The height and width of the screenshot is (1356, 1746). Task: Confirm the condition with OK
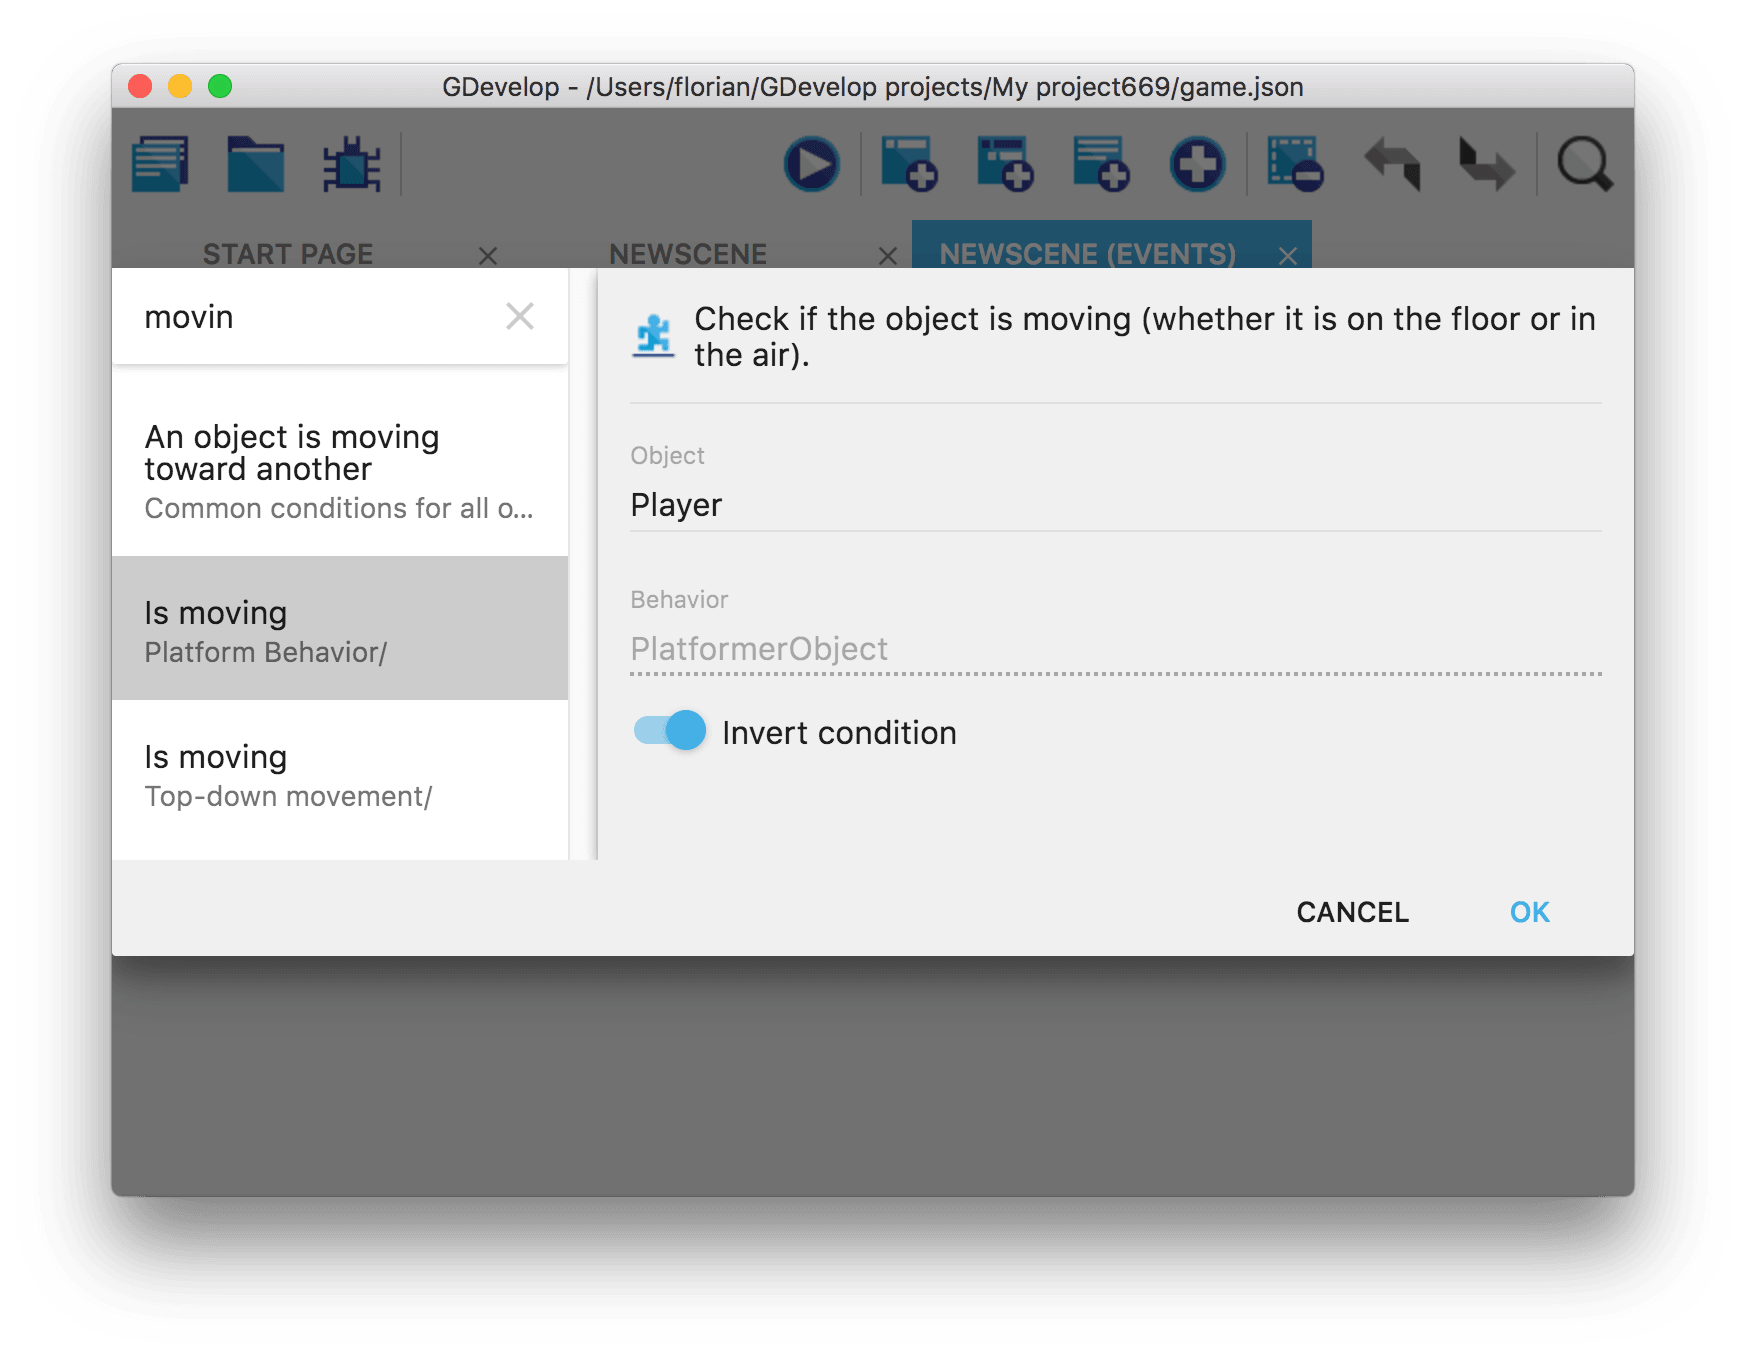pos(1529,912)
